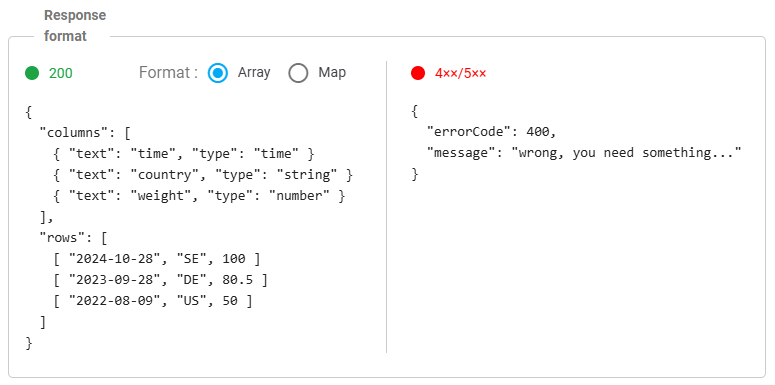Select the Array format radio button
Viewport: 775px width, 385px height.
218,73
